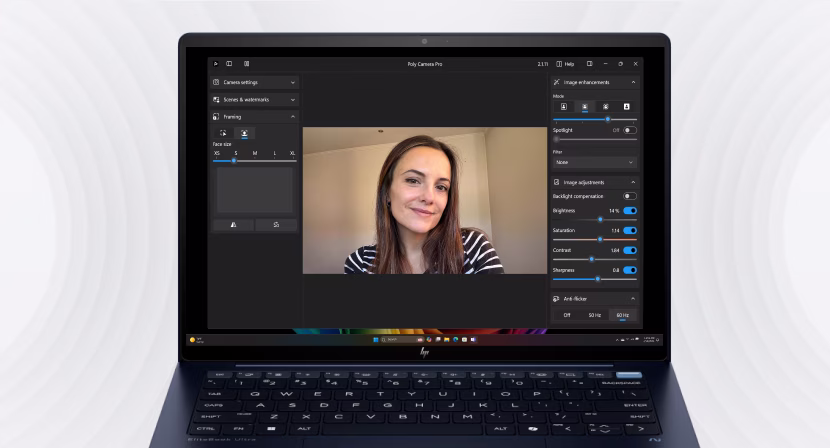Click the Poly logo icon in title bar
Screen dimensions: 830x448
pyautogui.click(x=216, y=64)
